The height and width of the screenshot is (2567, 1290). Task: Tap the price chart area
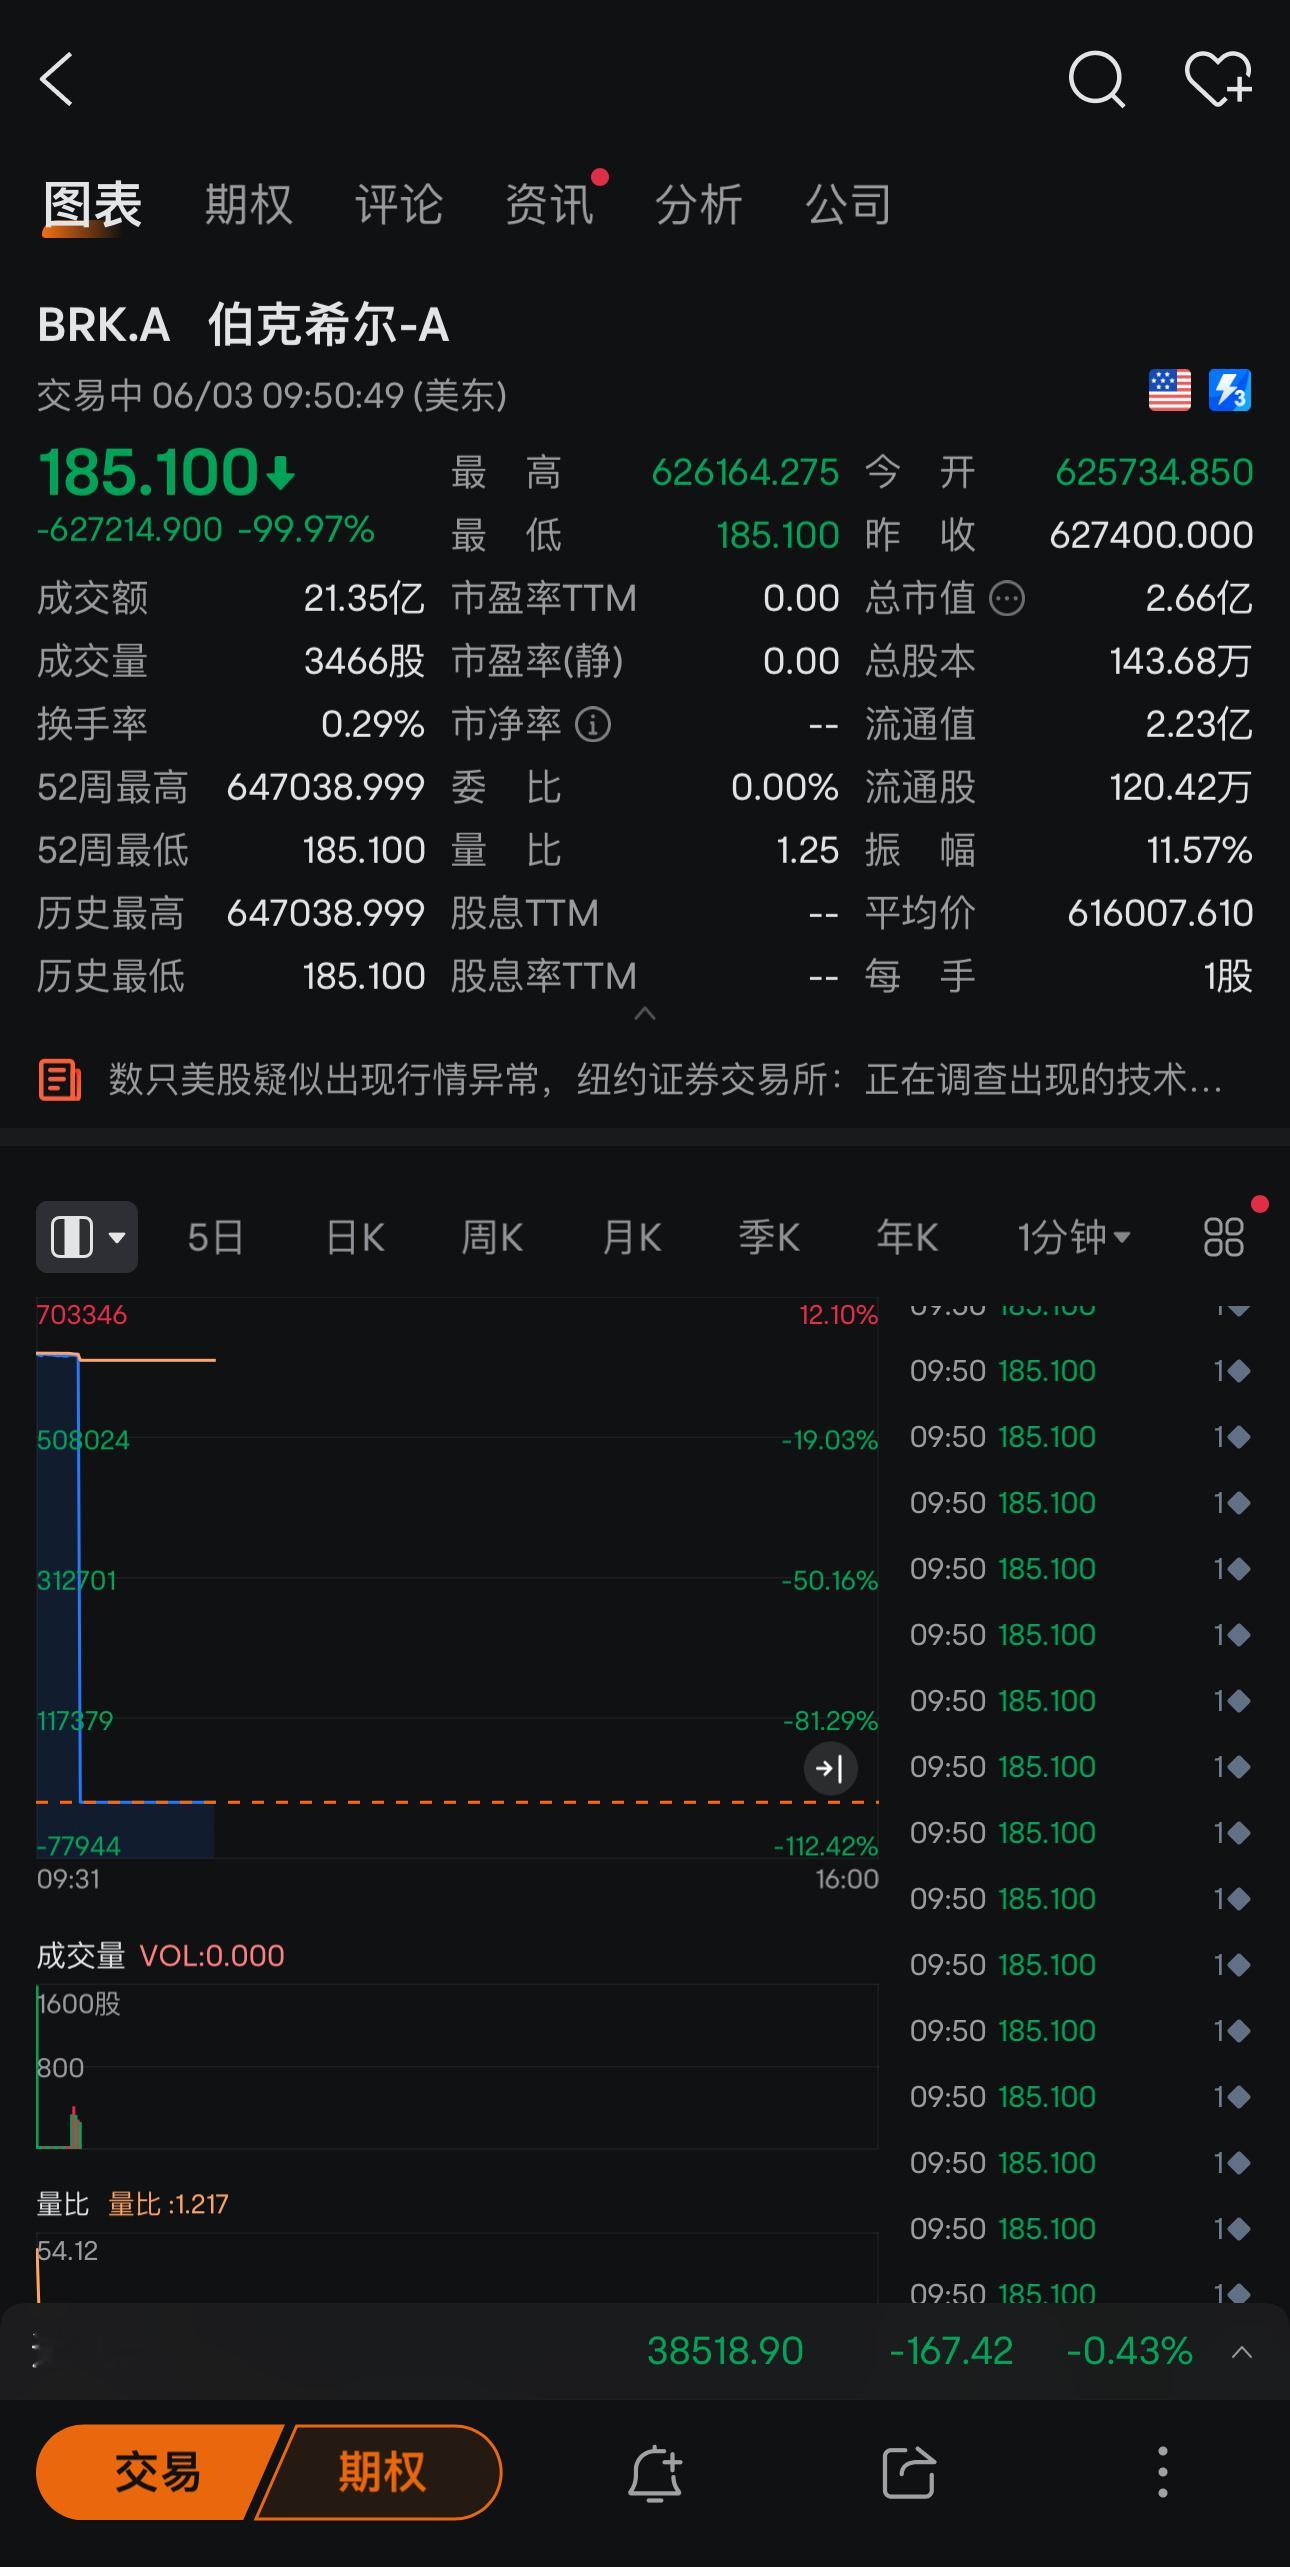[457, 1578]
